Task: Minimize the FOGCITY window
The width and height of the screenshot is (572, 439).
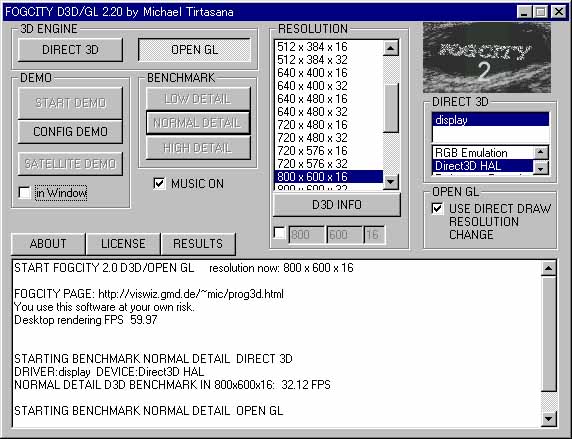Action: (x=524, y=12)
